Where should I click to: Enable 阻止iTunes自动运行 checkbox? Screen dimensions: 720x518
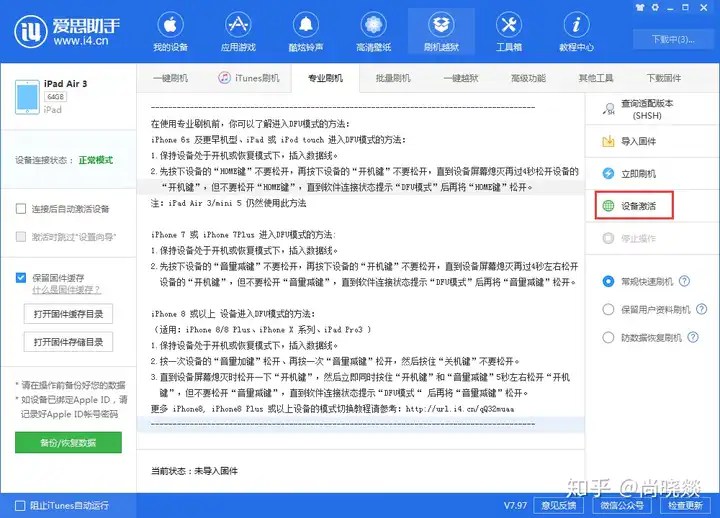20,506
